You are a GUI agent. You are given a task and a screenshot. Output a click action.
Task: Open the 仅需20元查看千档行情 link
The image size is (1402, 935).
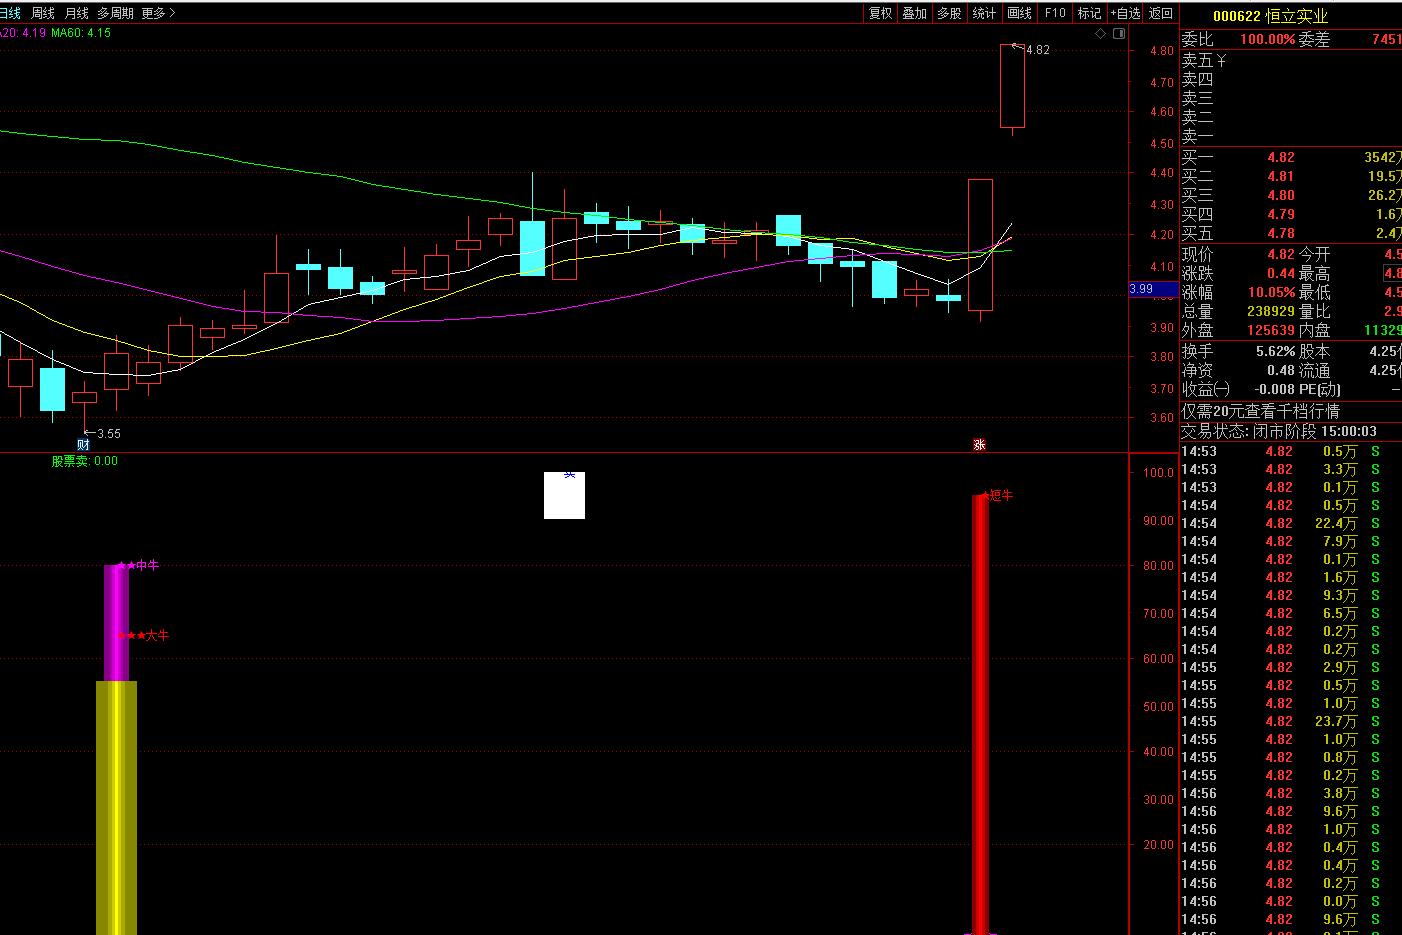point(1260,411)
